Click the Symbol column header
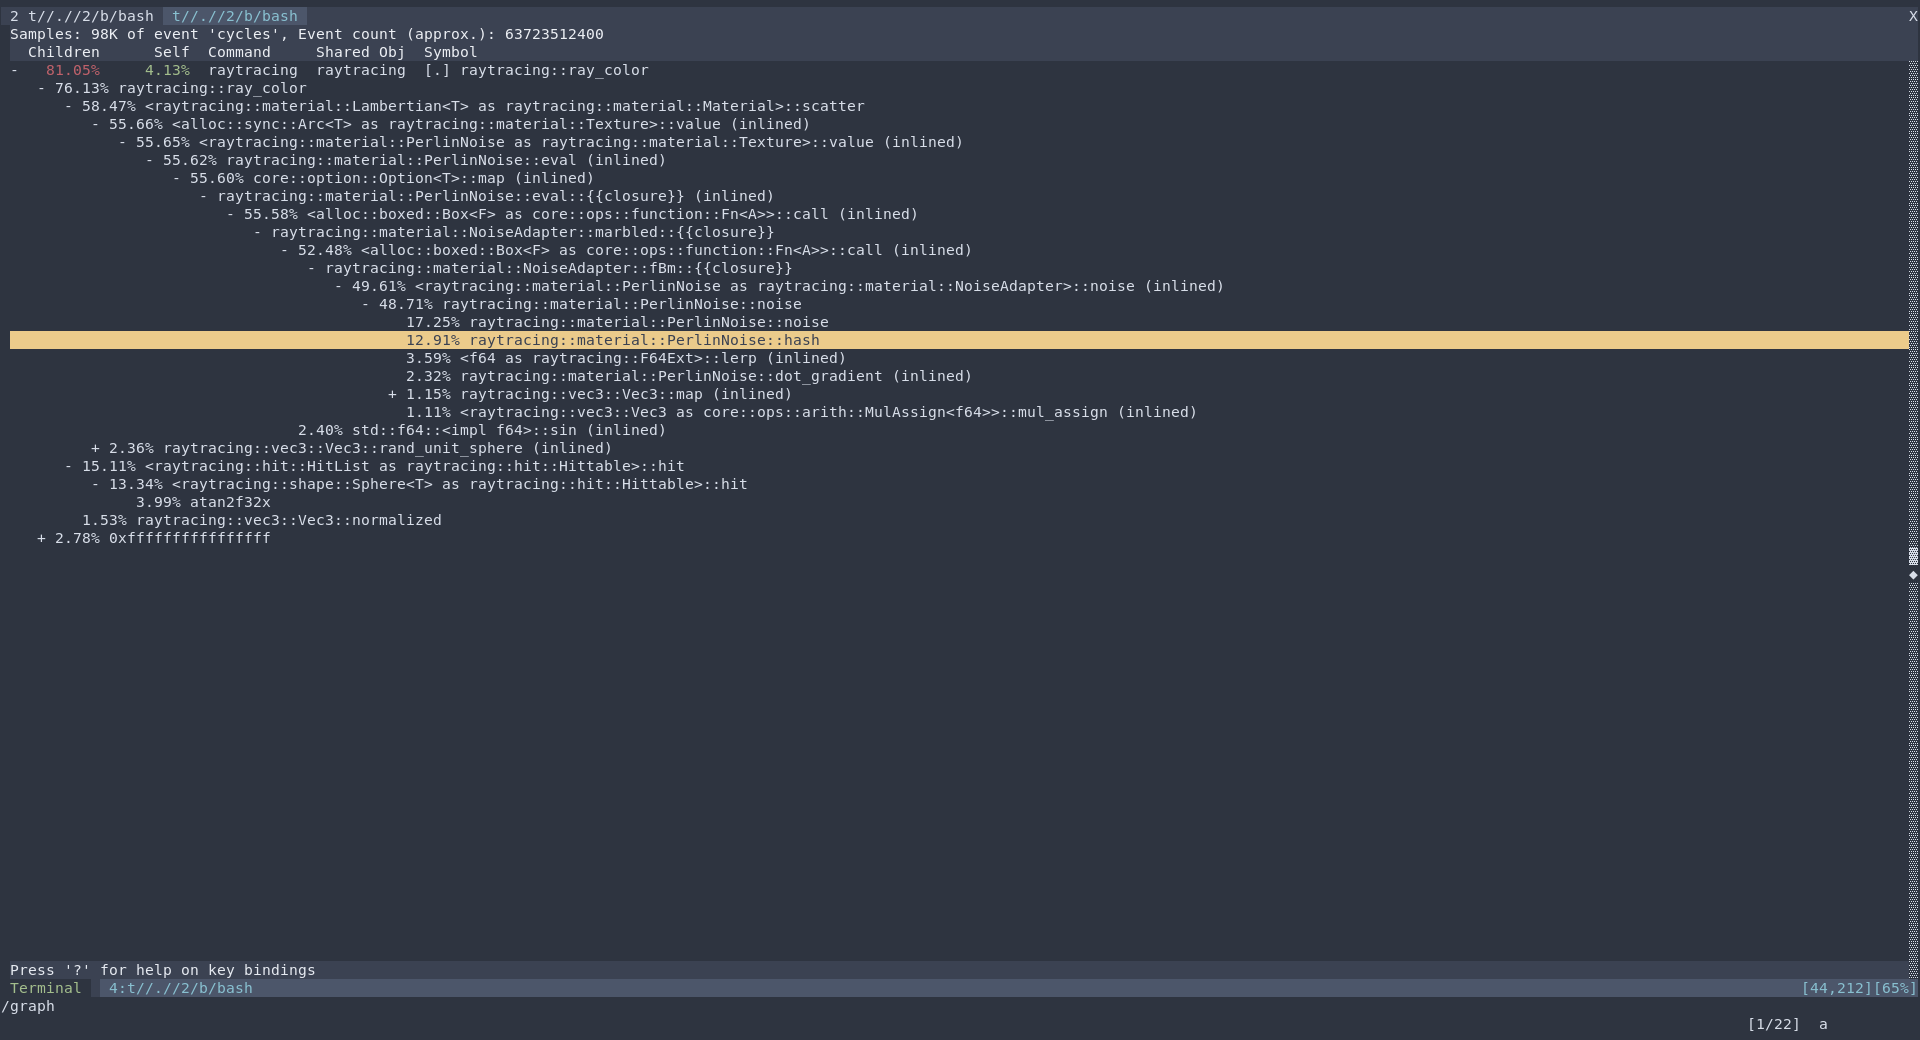The height and width of the screenshot is (1040, 1920). (451, 53)
